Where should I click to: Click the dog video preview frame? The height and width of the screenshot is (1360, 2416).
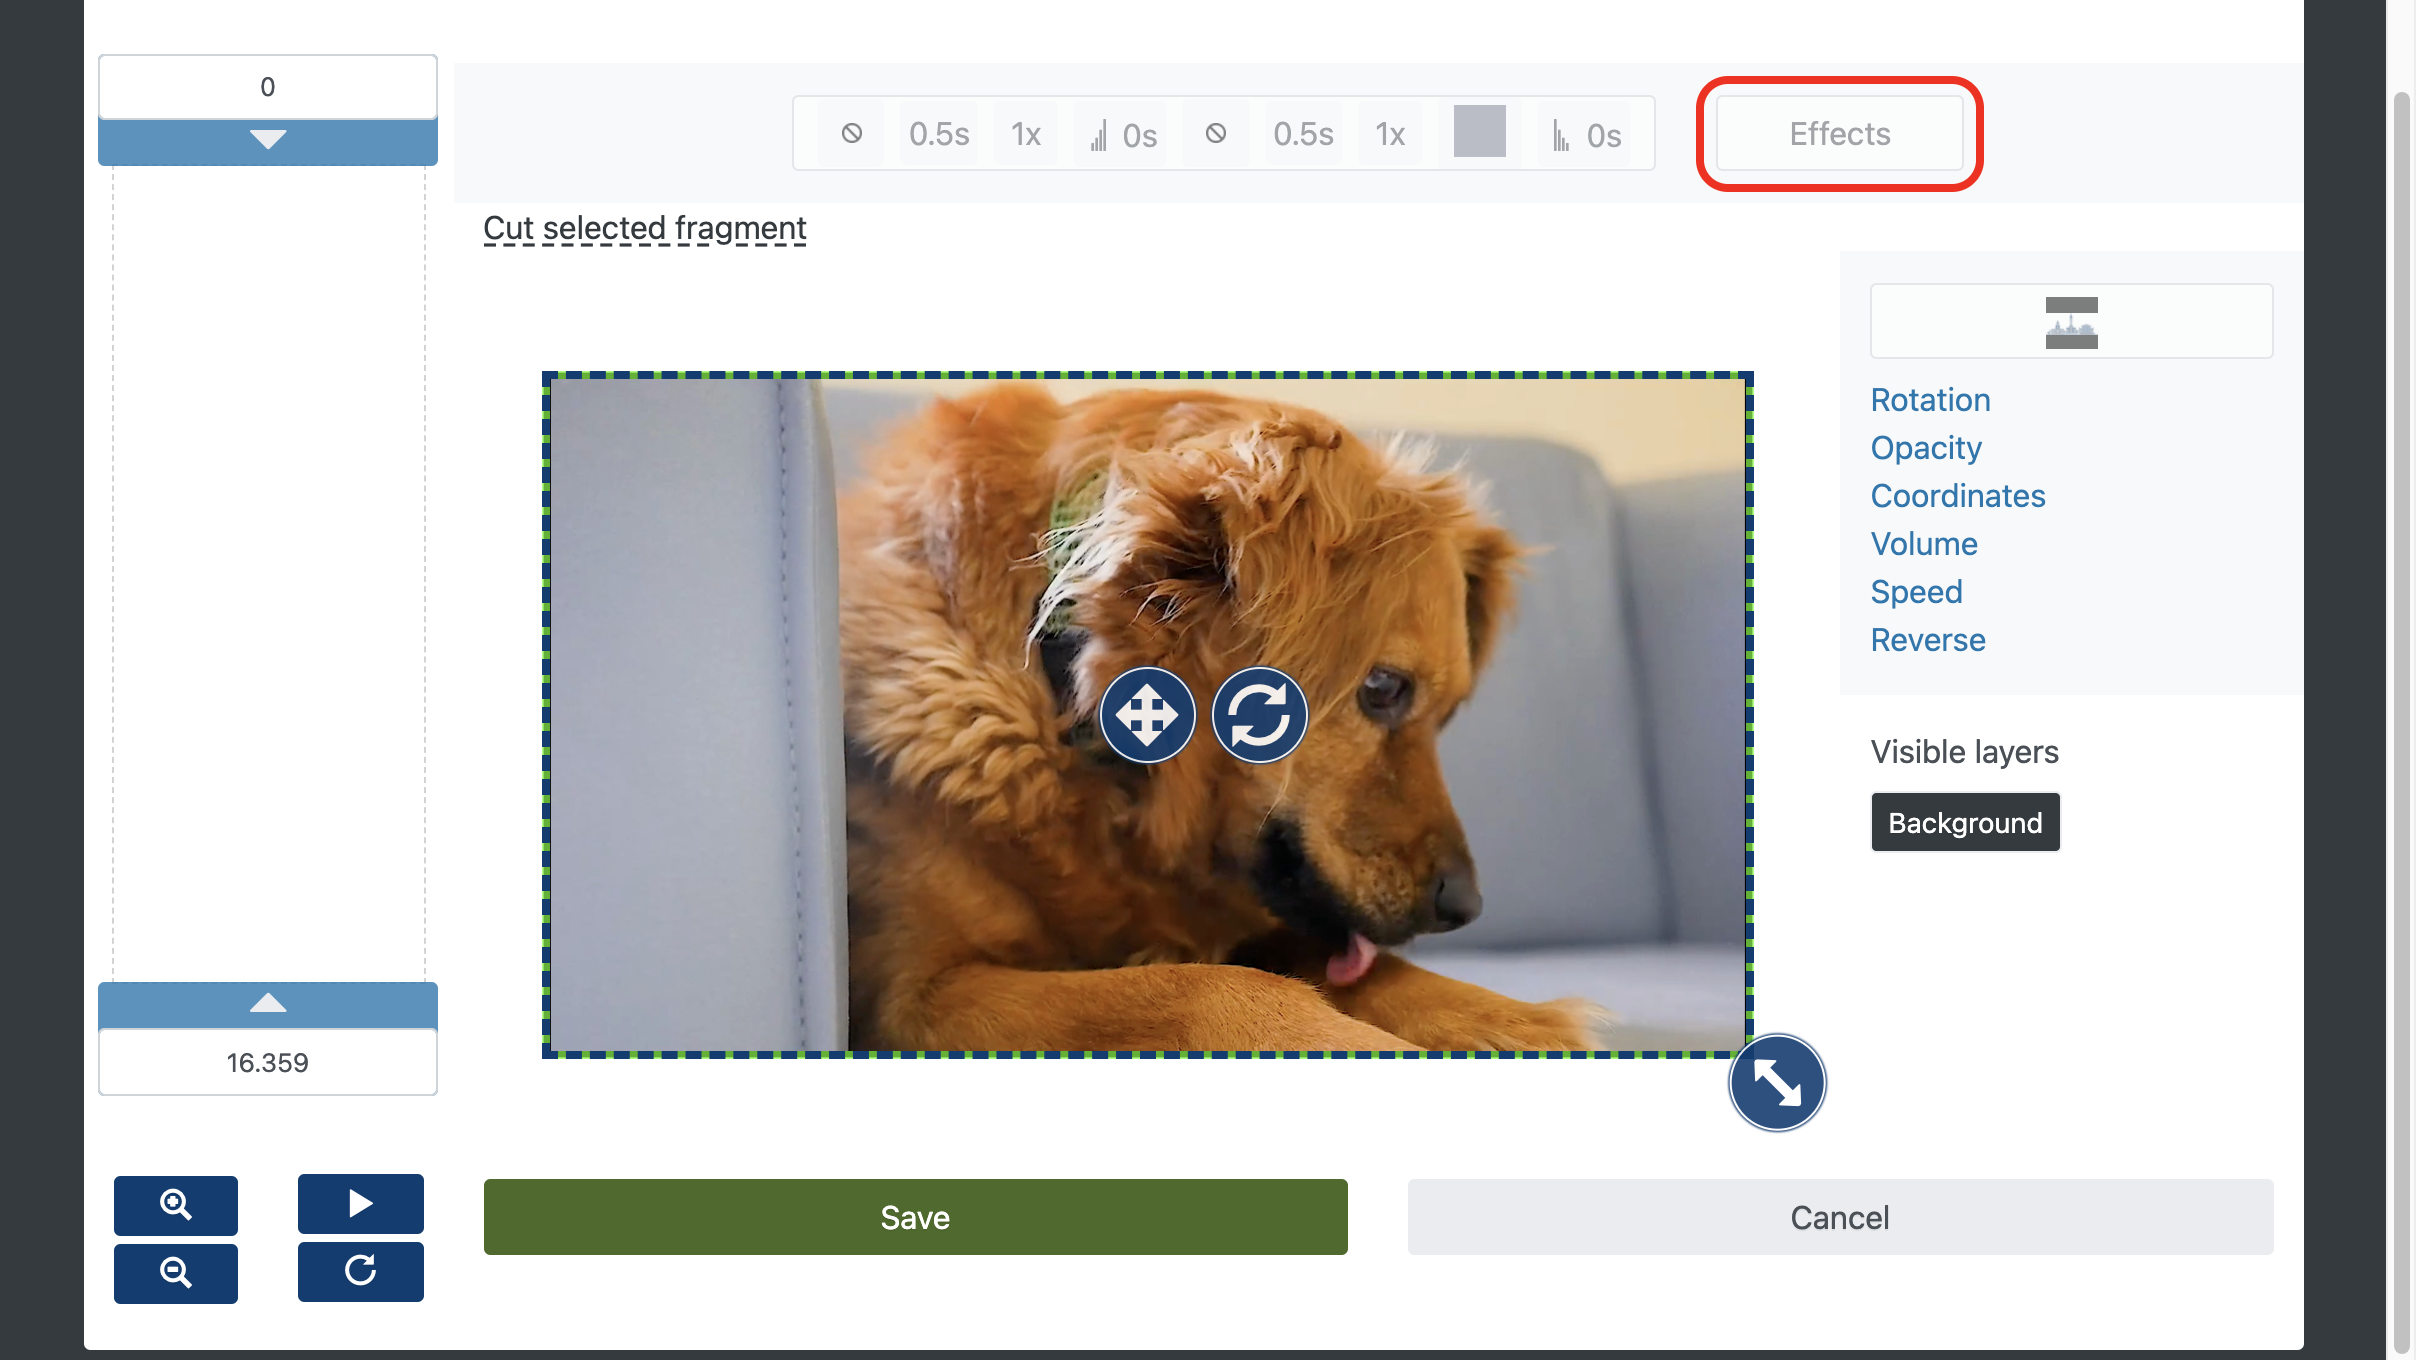pyautogui.click(x=1147, y=714)
